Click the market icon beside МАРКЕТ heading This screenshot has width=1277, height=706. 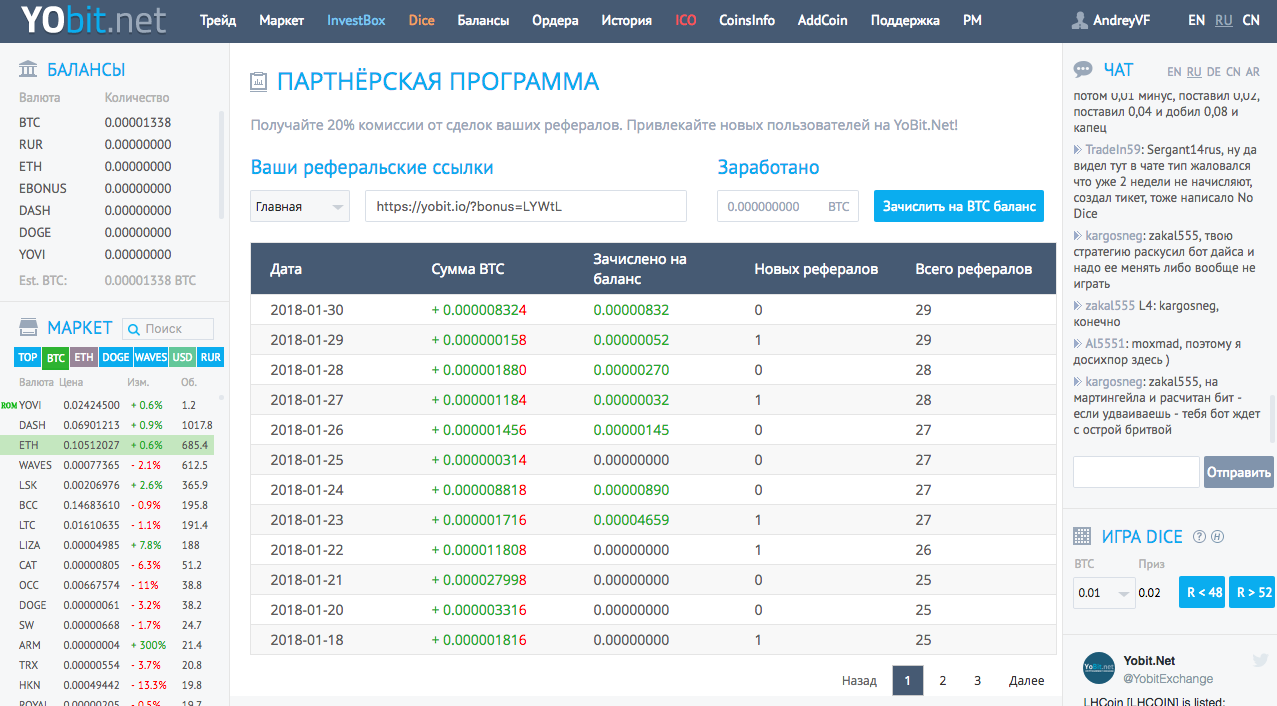28,328
